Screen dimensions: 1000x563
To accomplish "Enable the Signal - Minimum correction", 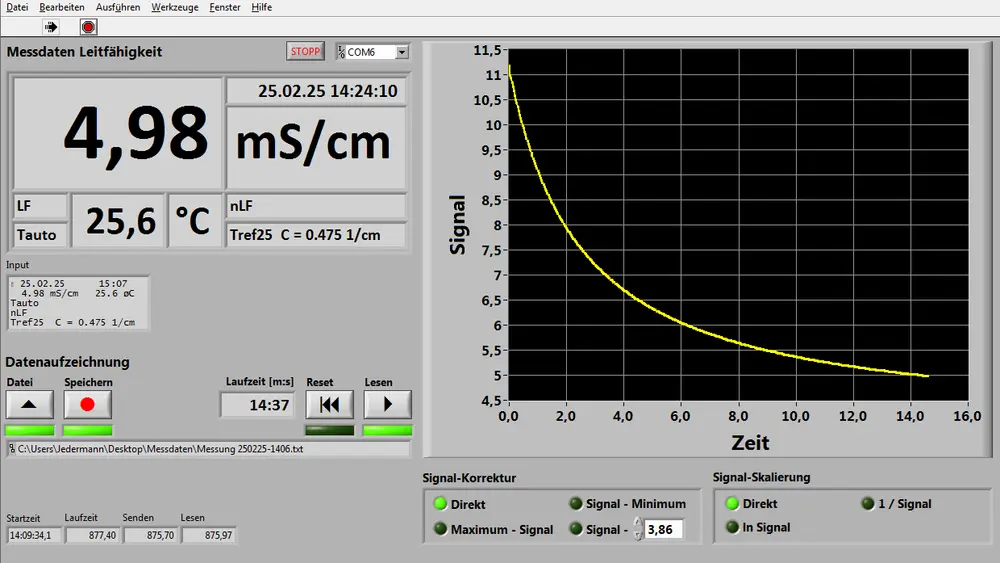I will pos(575,504).
